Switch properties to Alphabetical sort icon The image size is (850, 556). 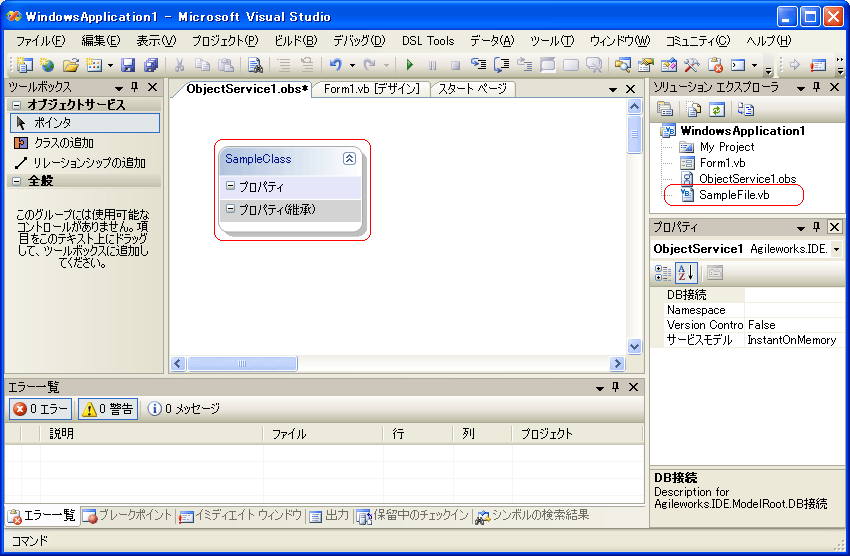point(686,273)
